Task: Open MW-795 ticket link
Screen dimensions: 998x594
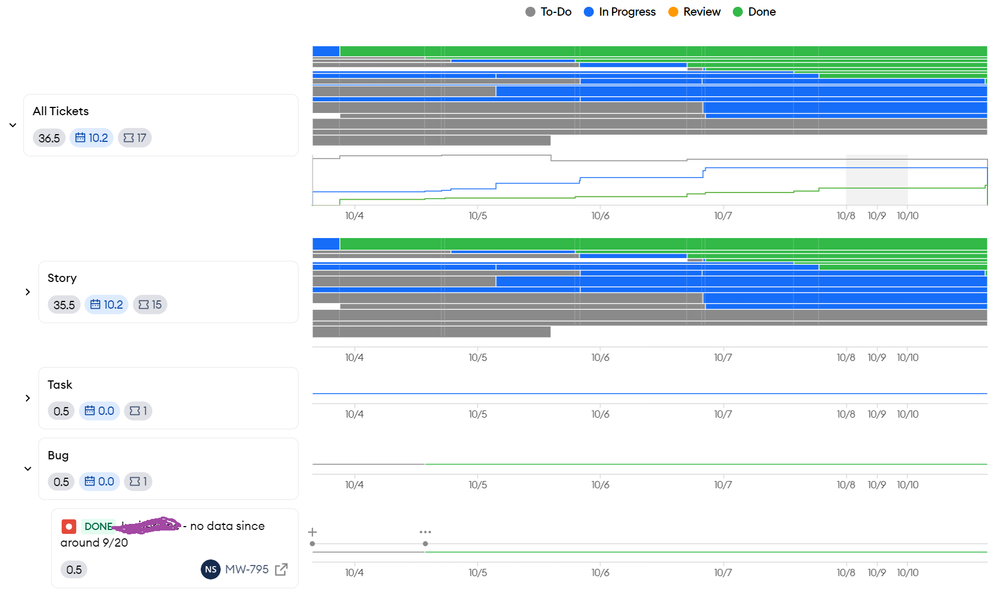Action: pyautogui.click(x=247, y=569)
